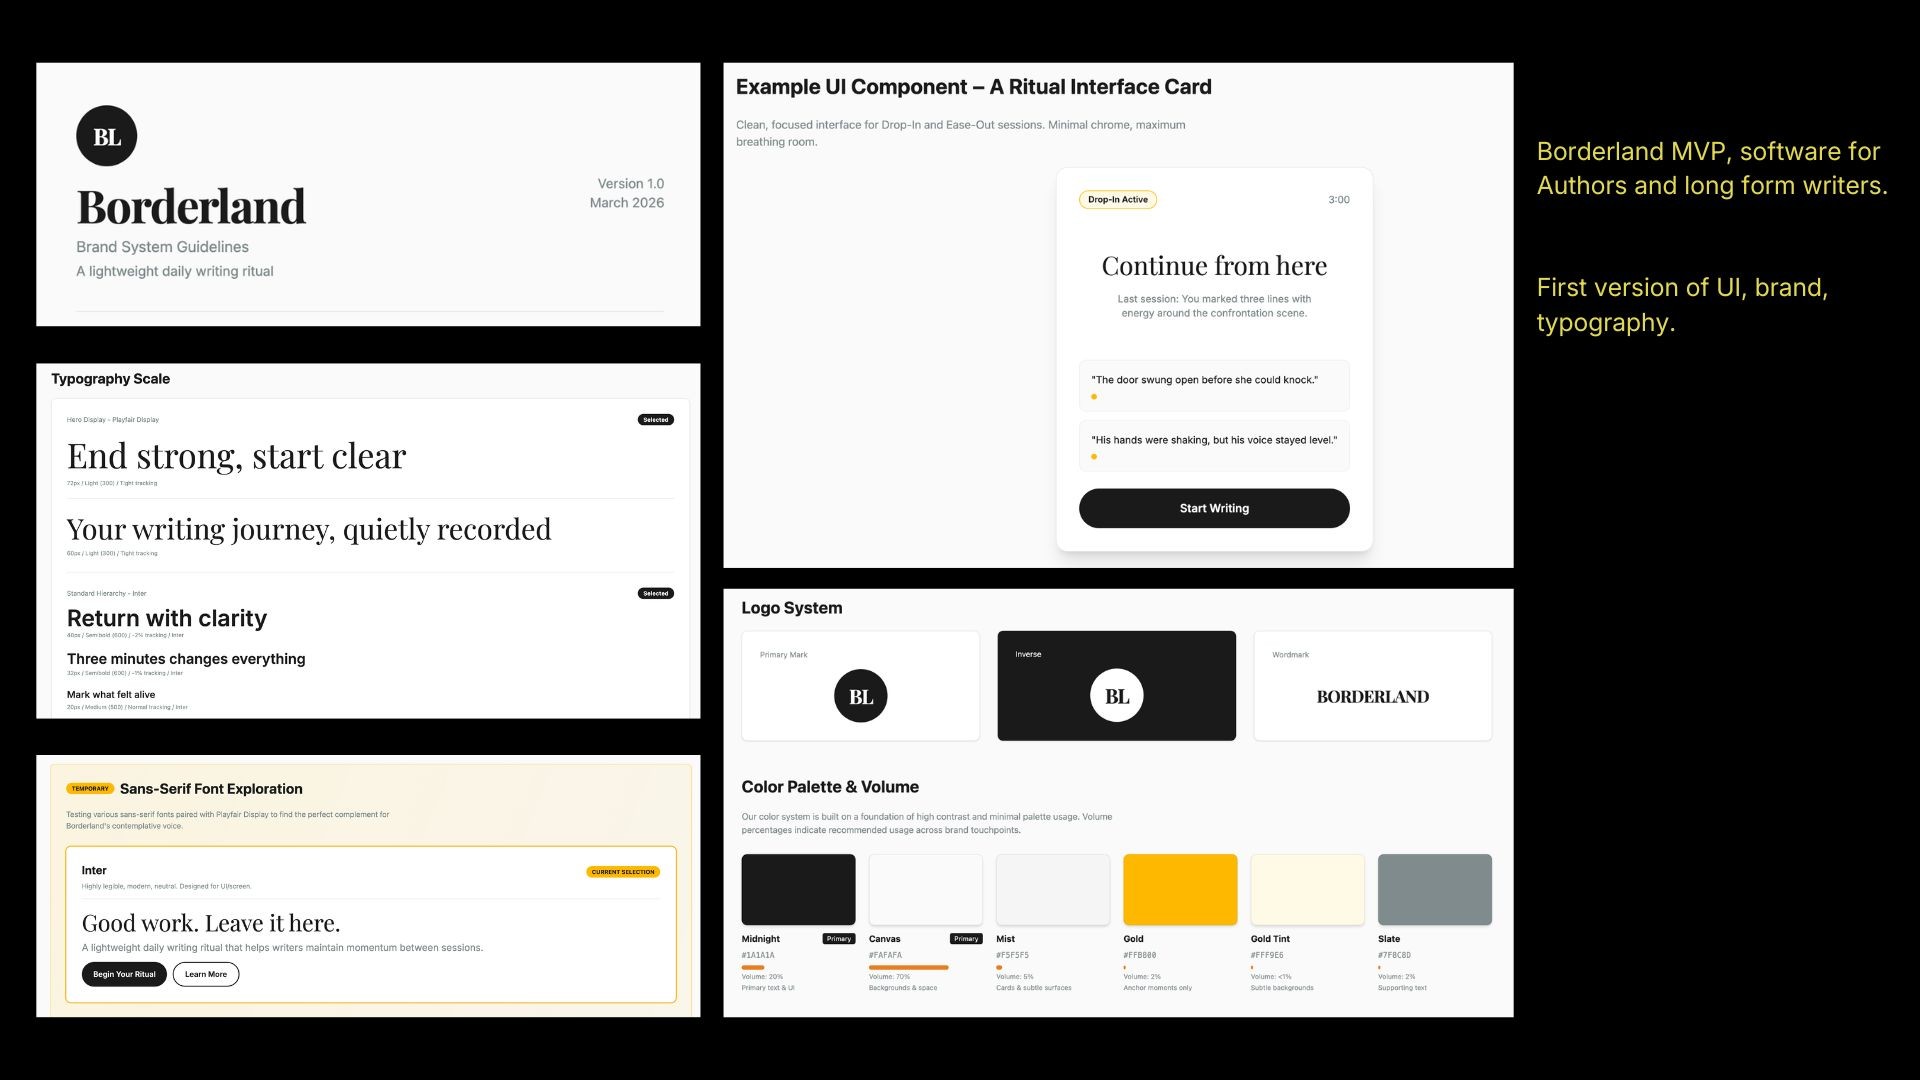Click the Selected badge beside Playfair Display
This screenshot has height=1080, width=1920.
pos(655,420)
